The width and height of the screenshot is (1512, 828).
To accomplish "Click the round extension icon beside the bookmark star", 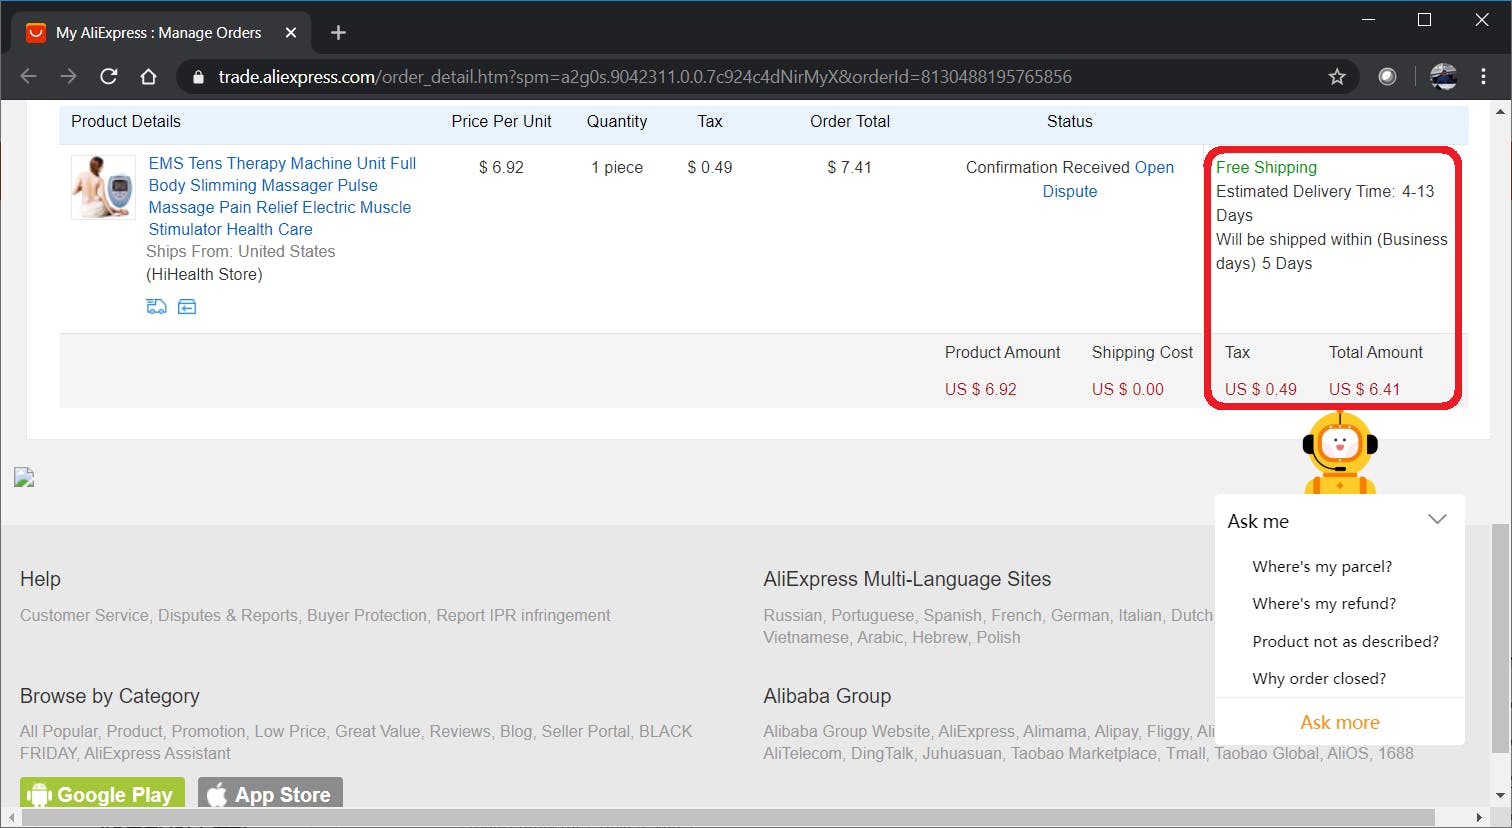I will tap(1387, 77).
